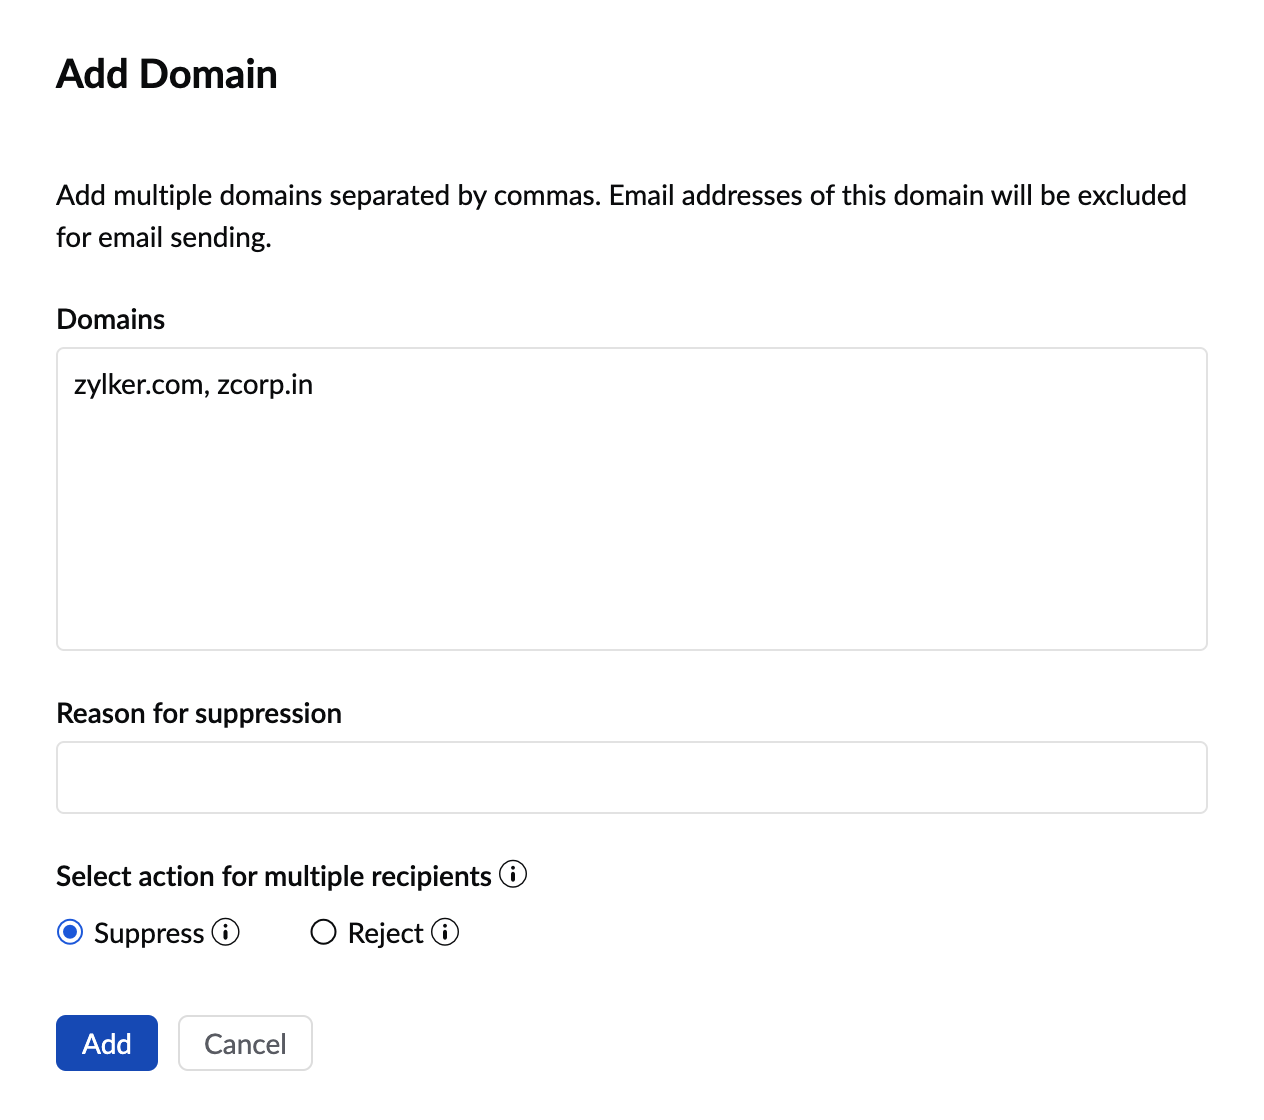
Task: Click "Select action for multiple recipients" label
Action: (x=274, y=876)
